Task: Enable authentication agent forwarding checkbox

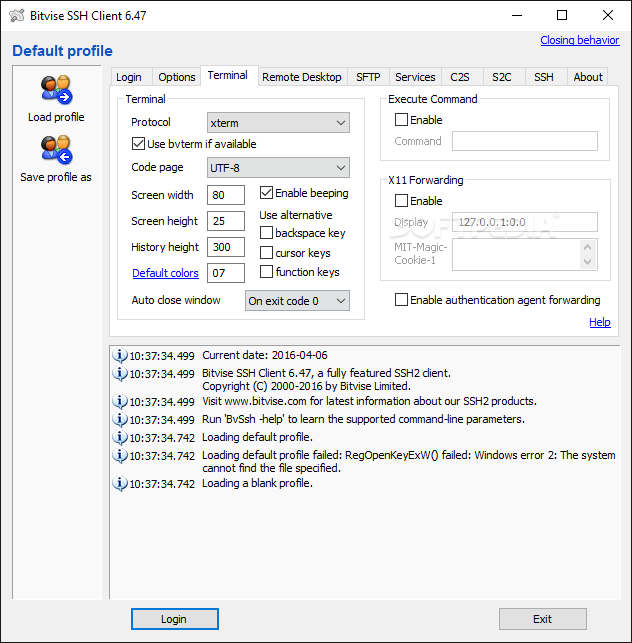Action: pos(401,300)
